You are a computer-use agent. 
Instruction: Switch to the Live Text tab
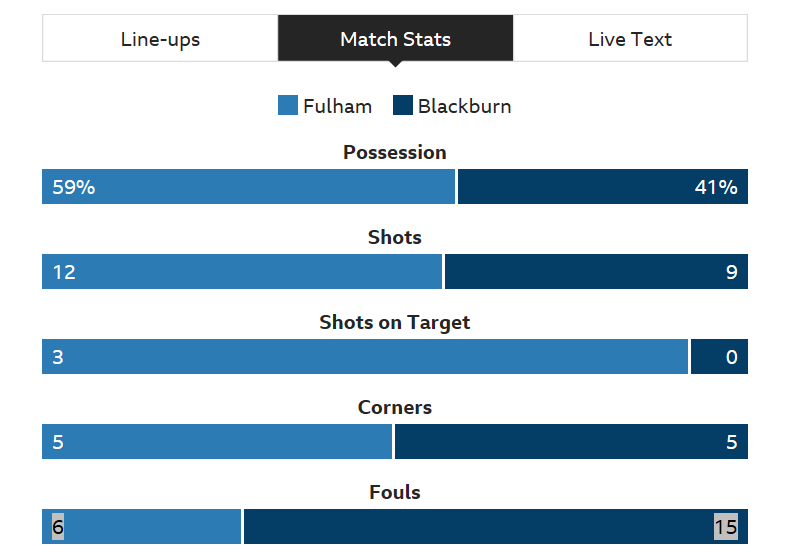(x=630, y=39)
